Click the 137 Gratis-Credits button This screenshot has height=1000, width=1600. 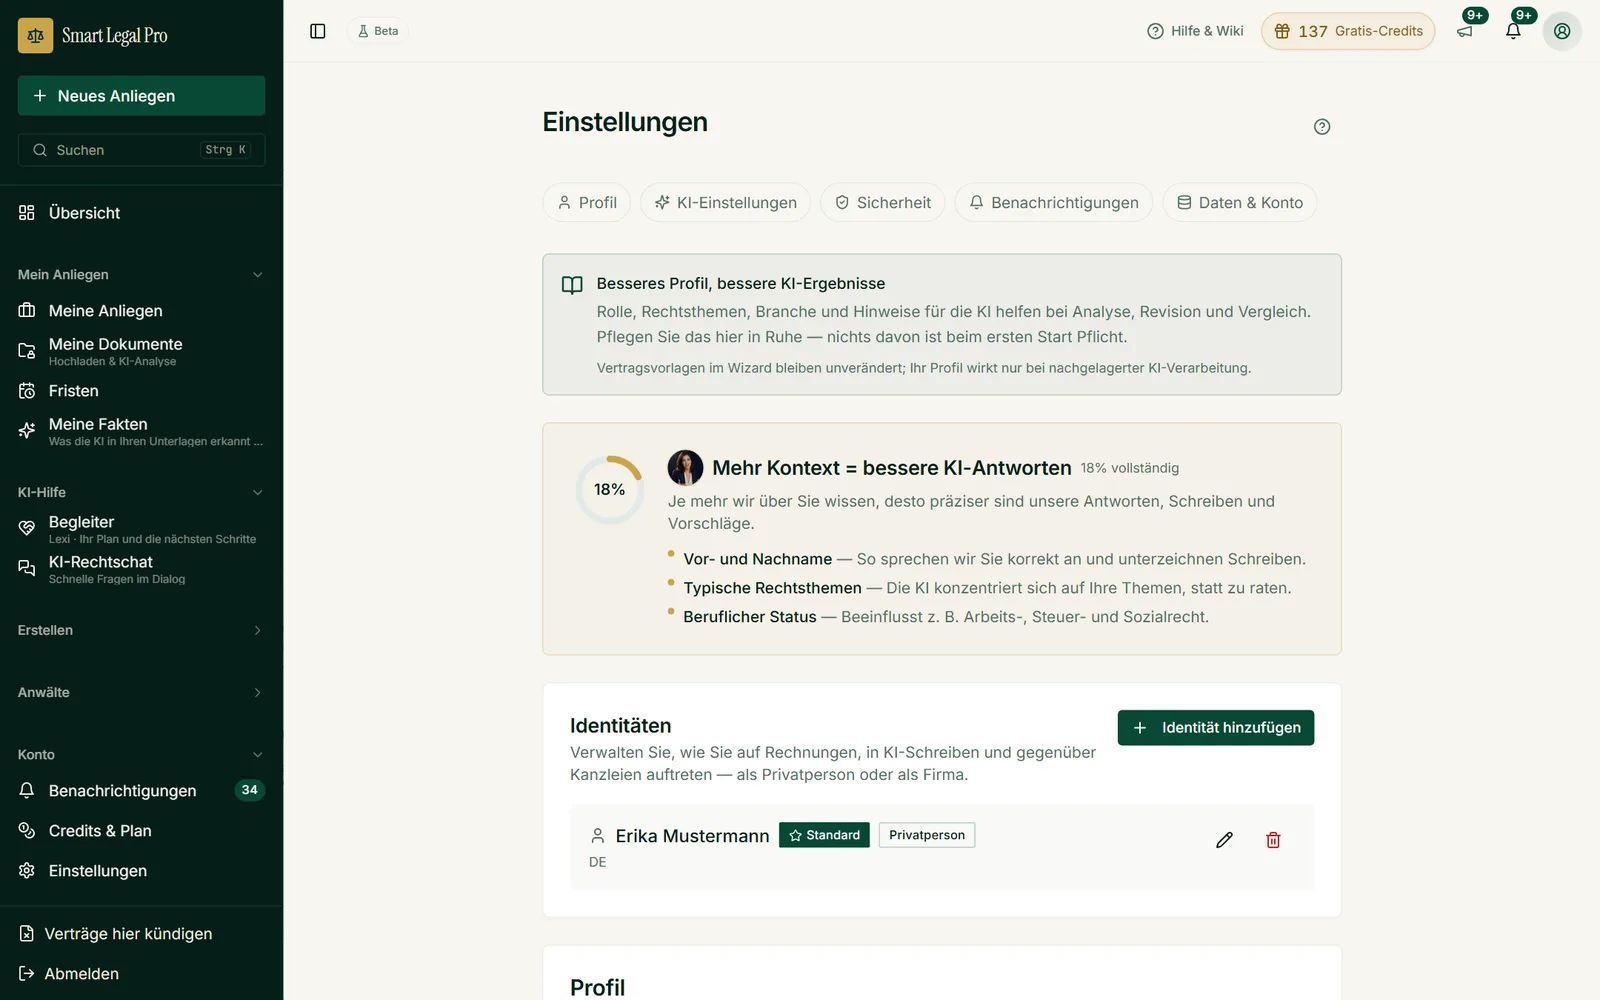tap(1348, 31)
